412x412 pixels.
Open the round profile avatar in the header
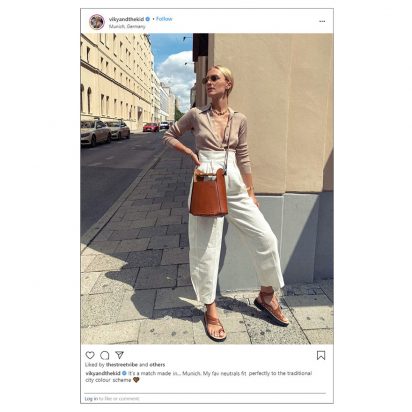point(97,22)
